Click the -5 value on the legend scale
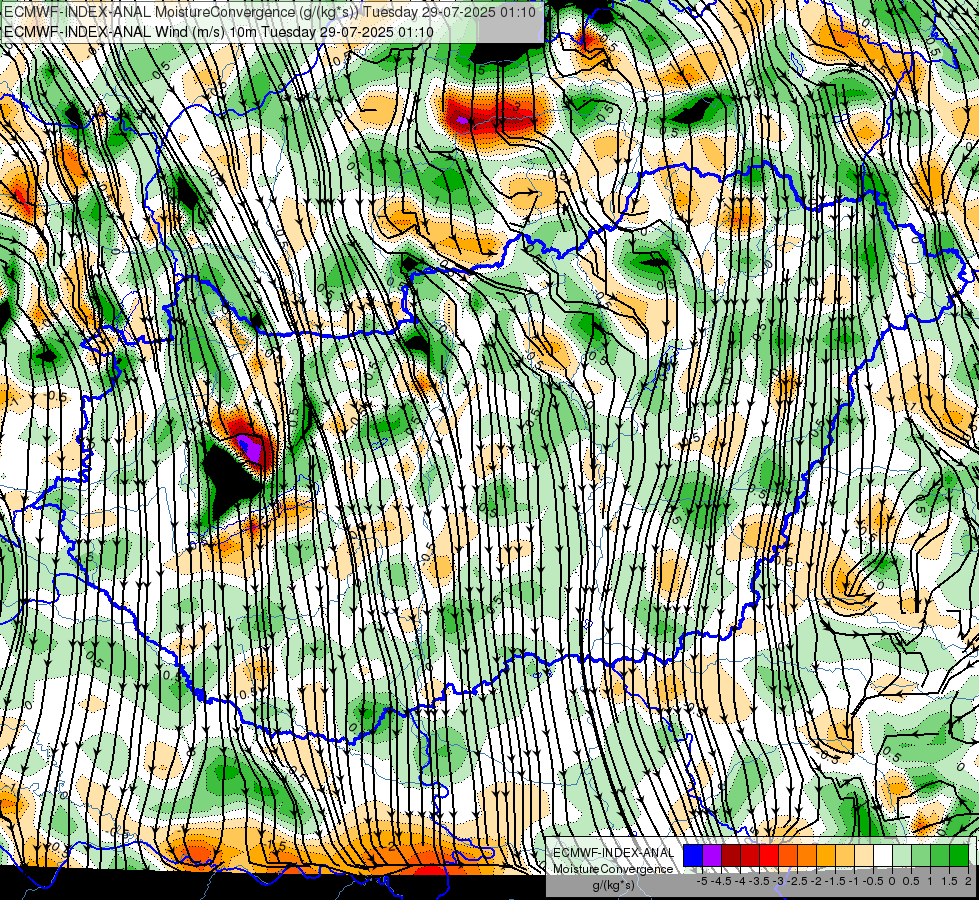This screenshot has width=979, height=900. pos(702,881)
